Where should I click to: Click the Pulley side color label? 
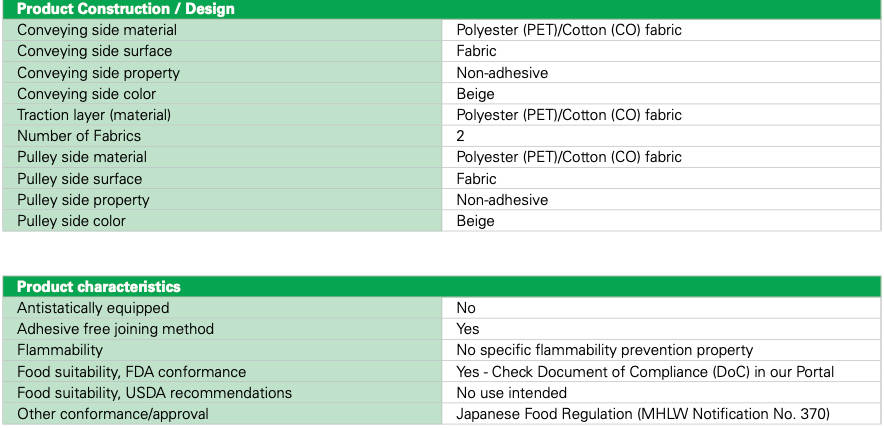tap(71, 221)
